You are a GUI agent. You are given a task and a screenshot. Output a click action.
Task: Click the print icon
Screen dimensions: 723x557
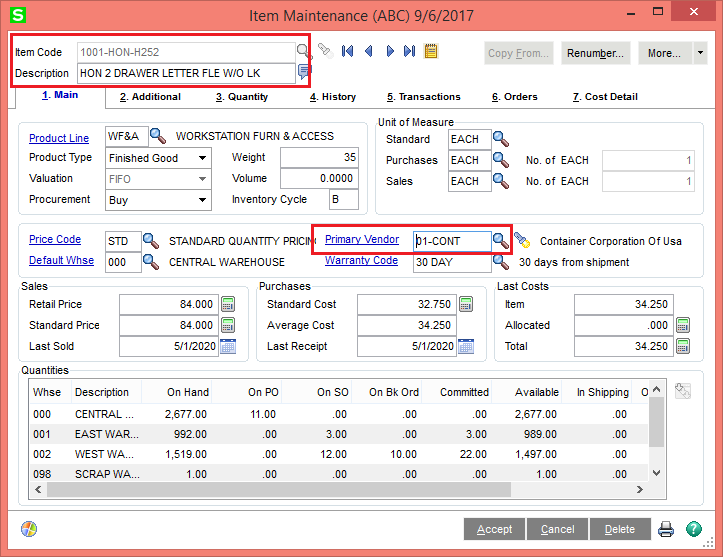pos(665,529)
